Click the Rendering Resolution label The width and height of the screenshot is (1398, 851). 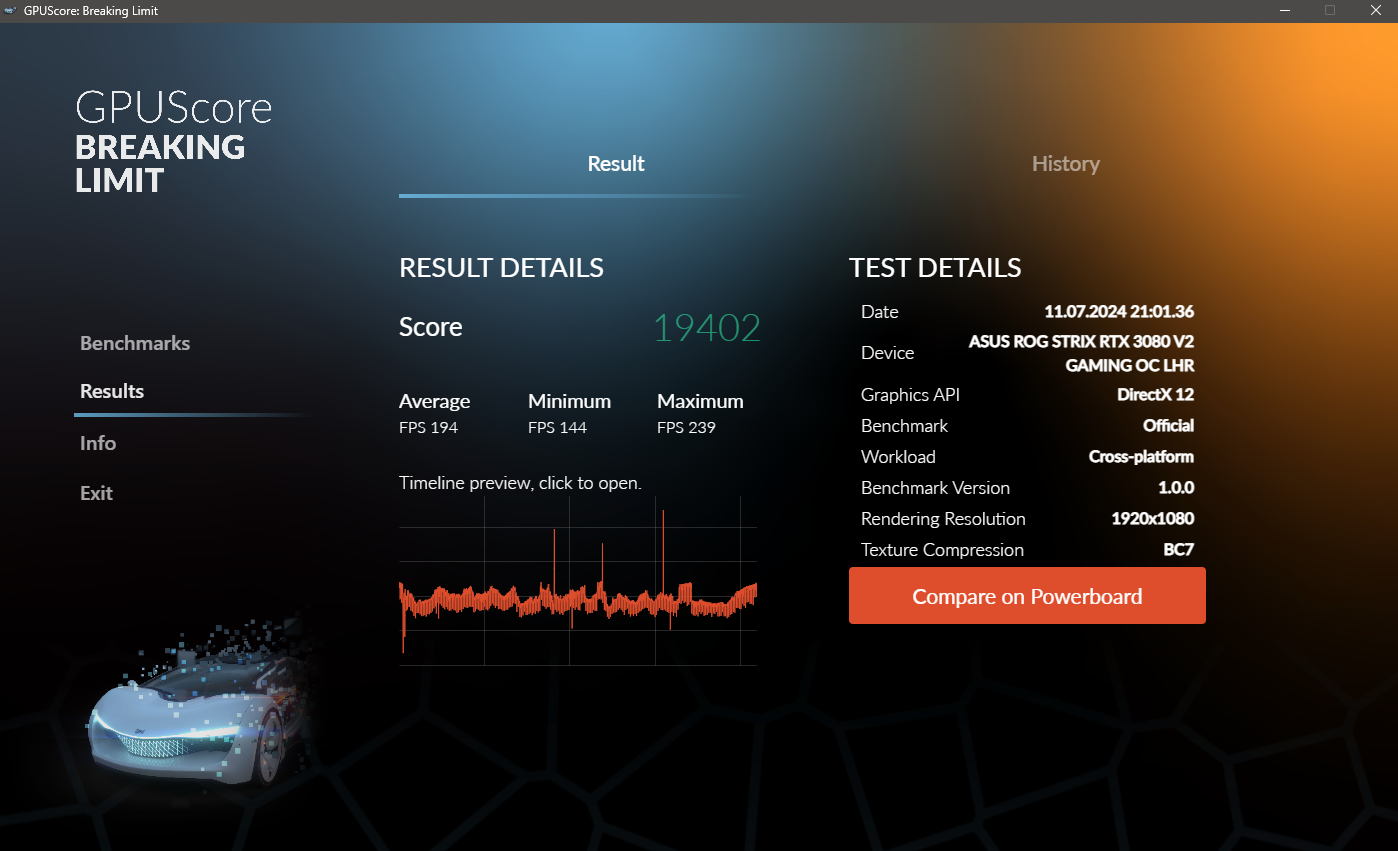click(x=943, y=519)
